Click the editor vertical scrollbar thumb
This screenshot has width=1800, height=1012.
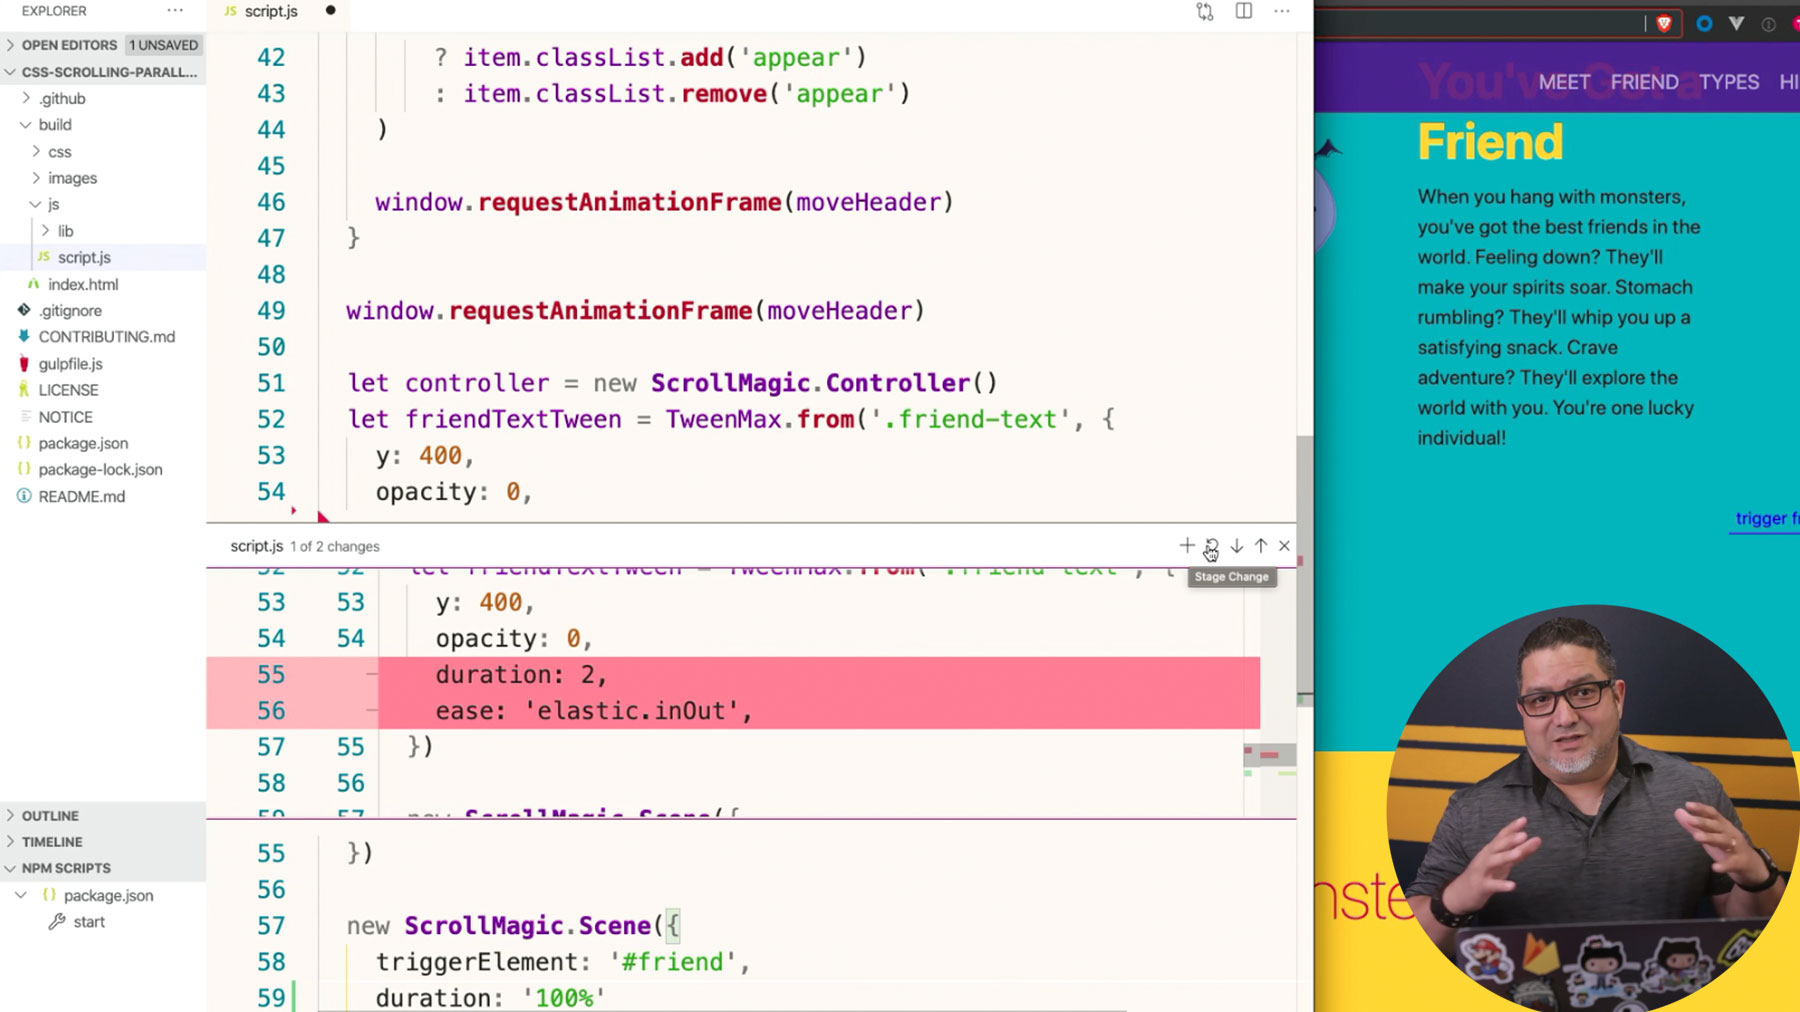click(x=1304, y=570)
